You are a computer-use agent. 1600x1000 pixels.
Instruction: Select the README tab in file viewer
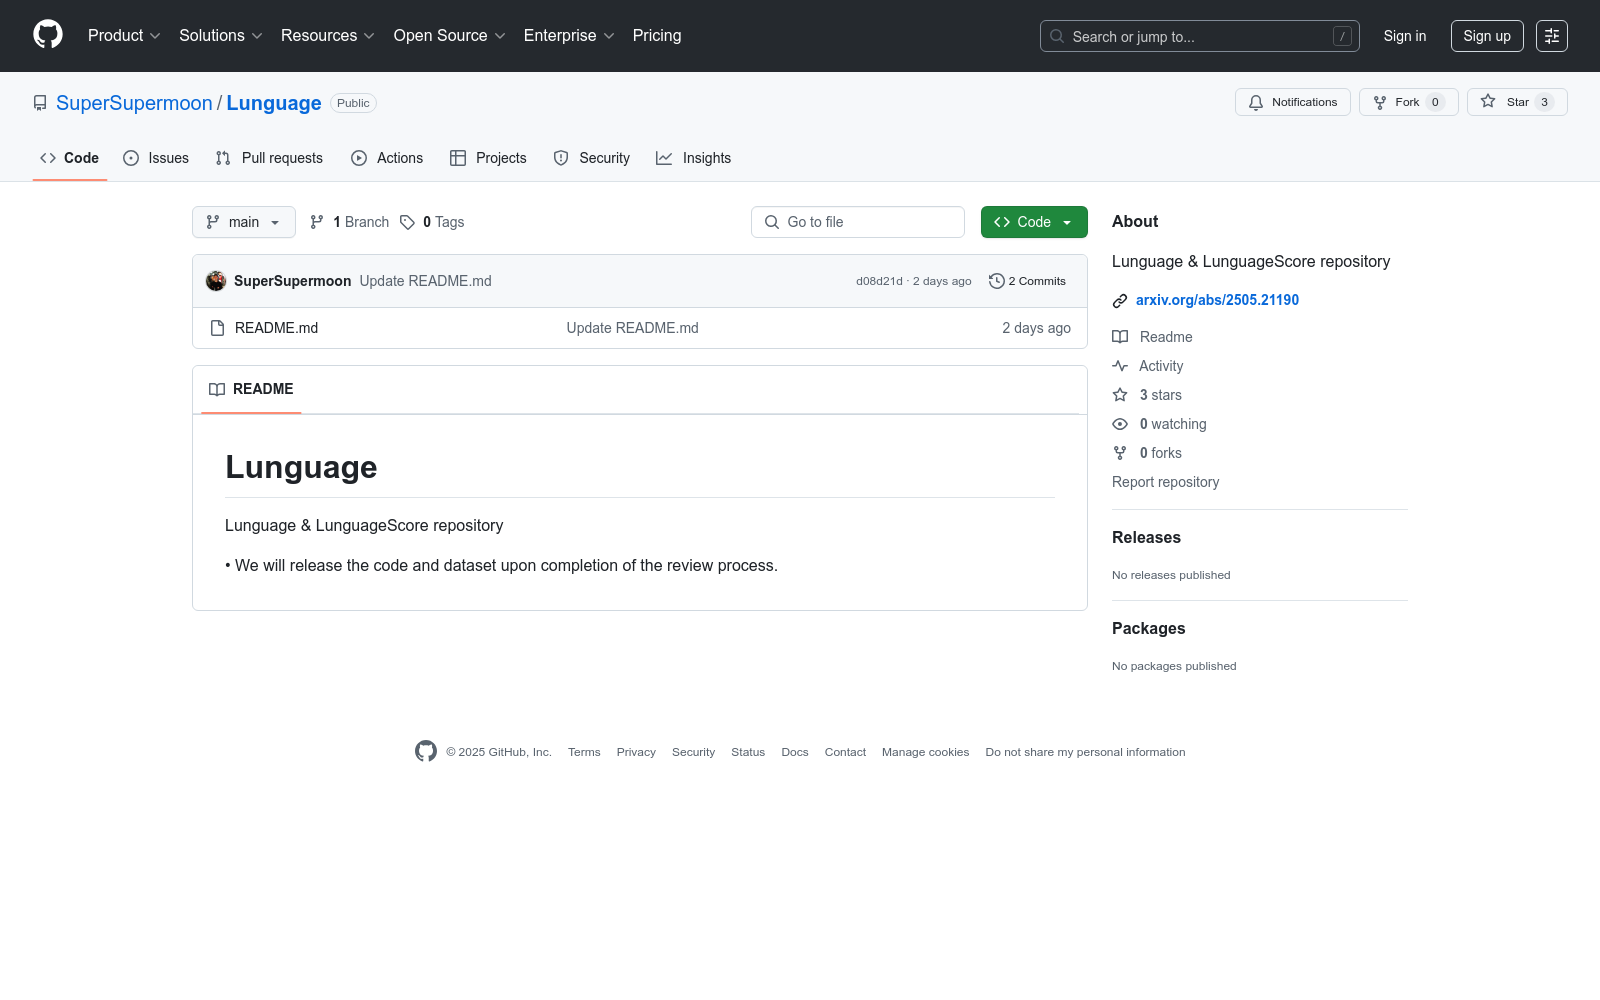pyautogui.click(x=251, y=389)
